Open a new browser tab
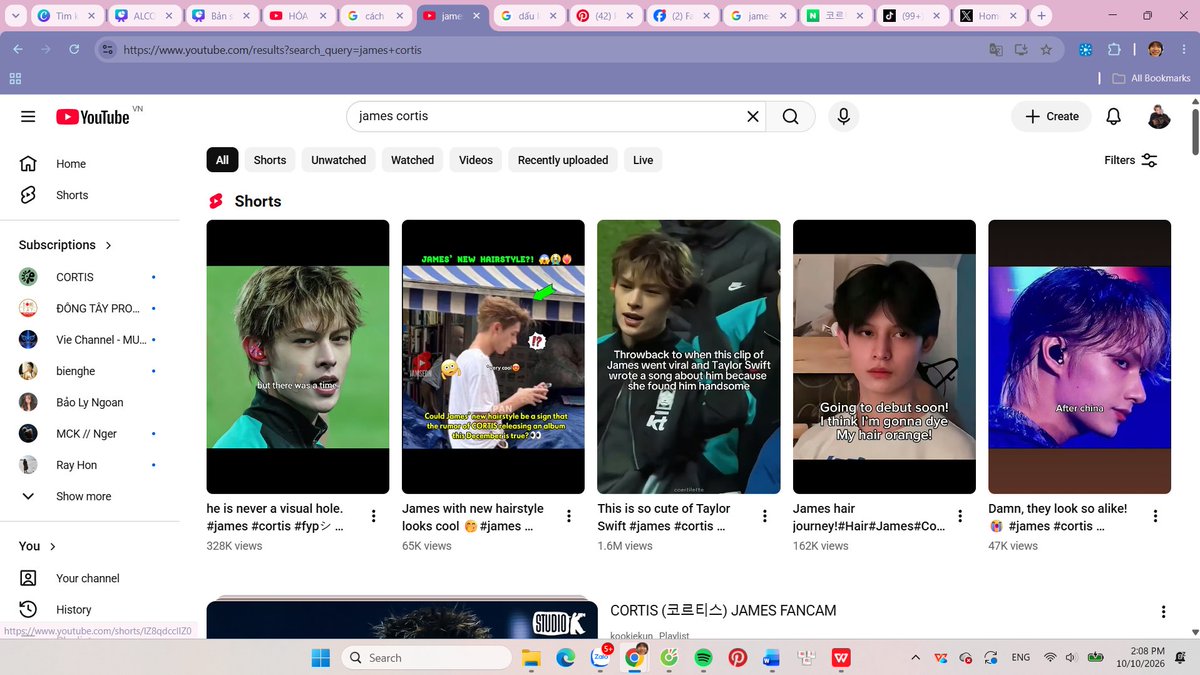This screenshot has width=1200, height=675. click(1041, 16)
